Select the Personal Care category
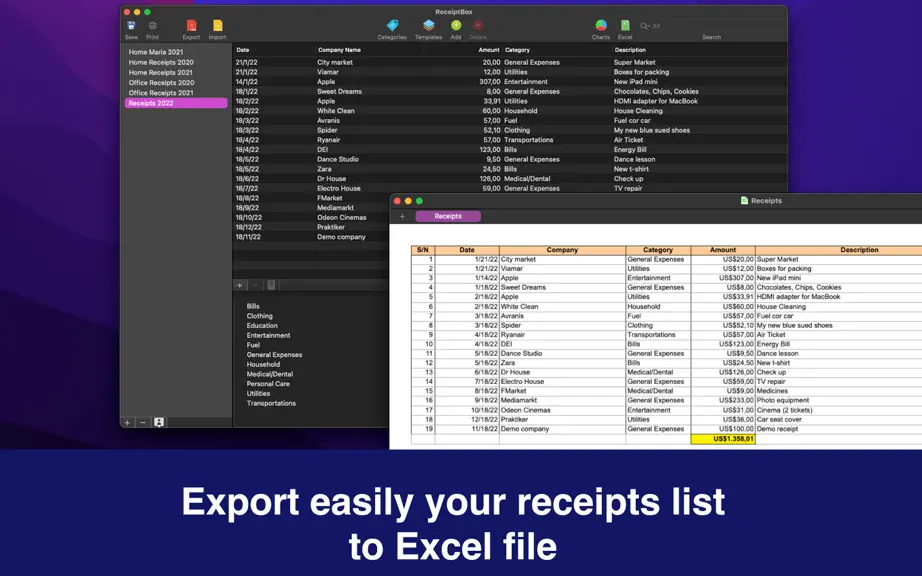The width and height of the screenshot is (922, 576). pyautogui.click(x=268, y=384)
